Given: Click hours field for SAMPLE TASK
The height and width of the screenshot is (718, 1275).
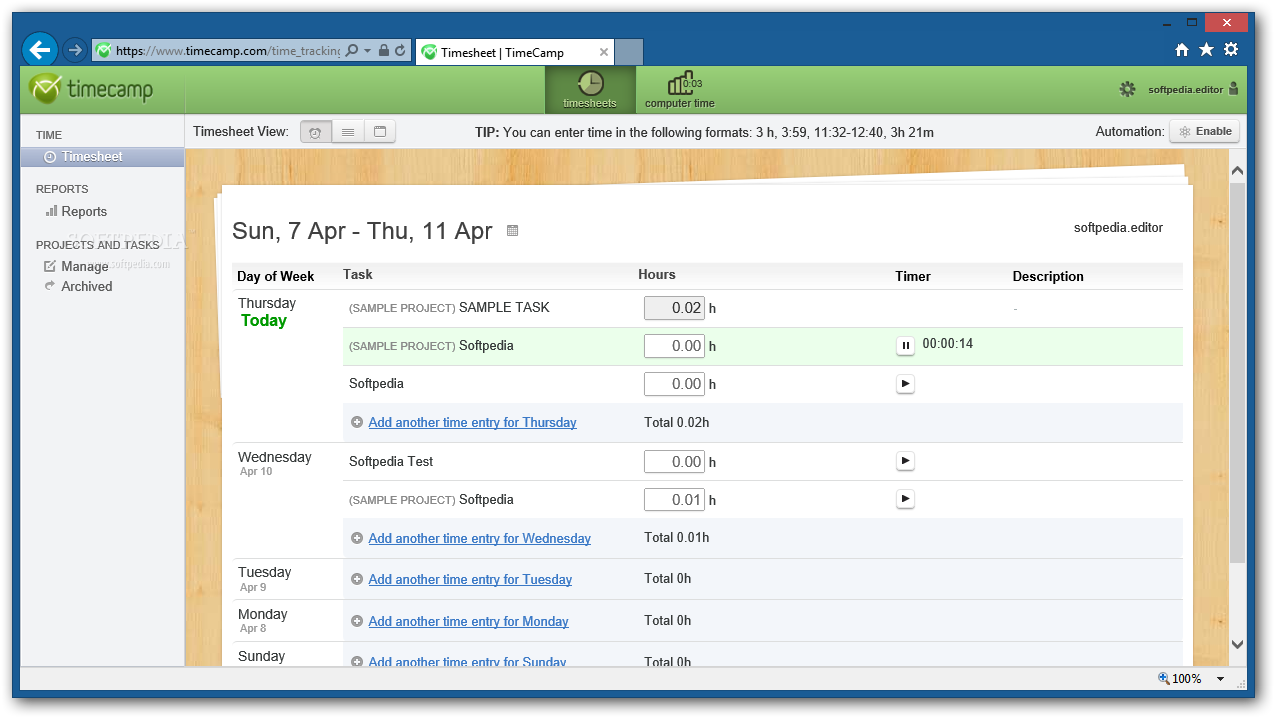Looking at the screenshot, I should coord(674,308).
